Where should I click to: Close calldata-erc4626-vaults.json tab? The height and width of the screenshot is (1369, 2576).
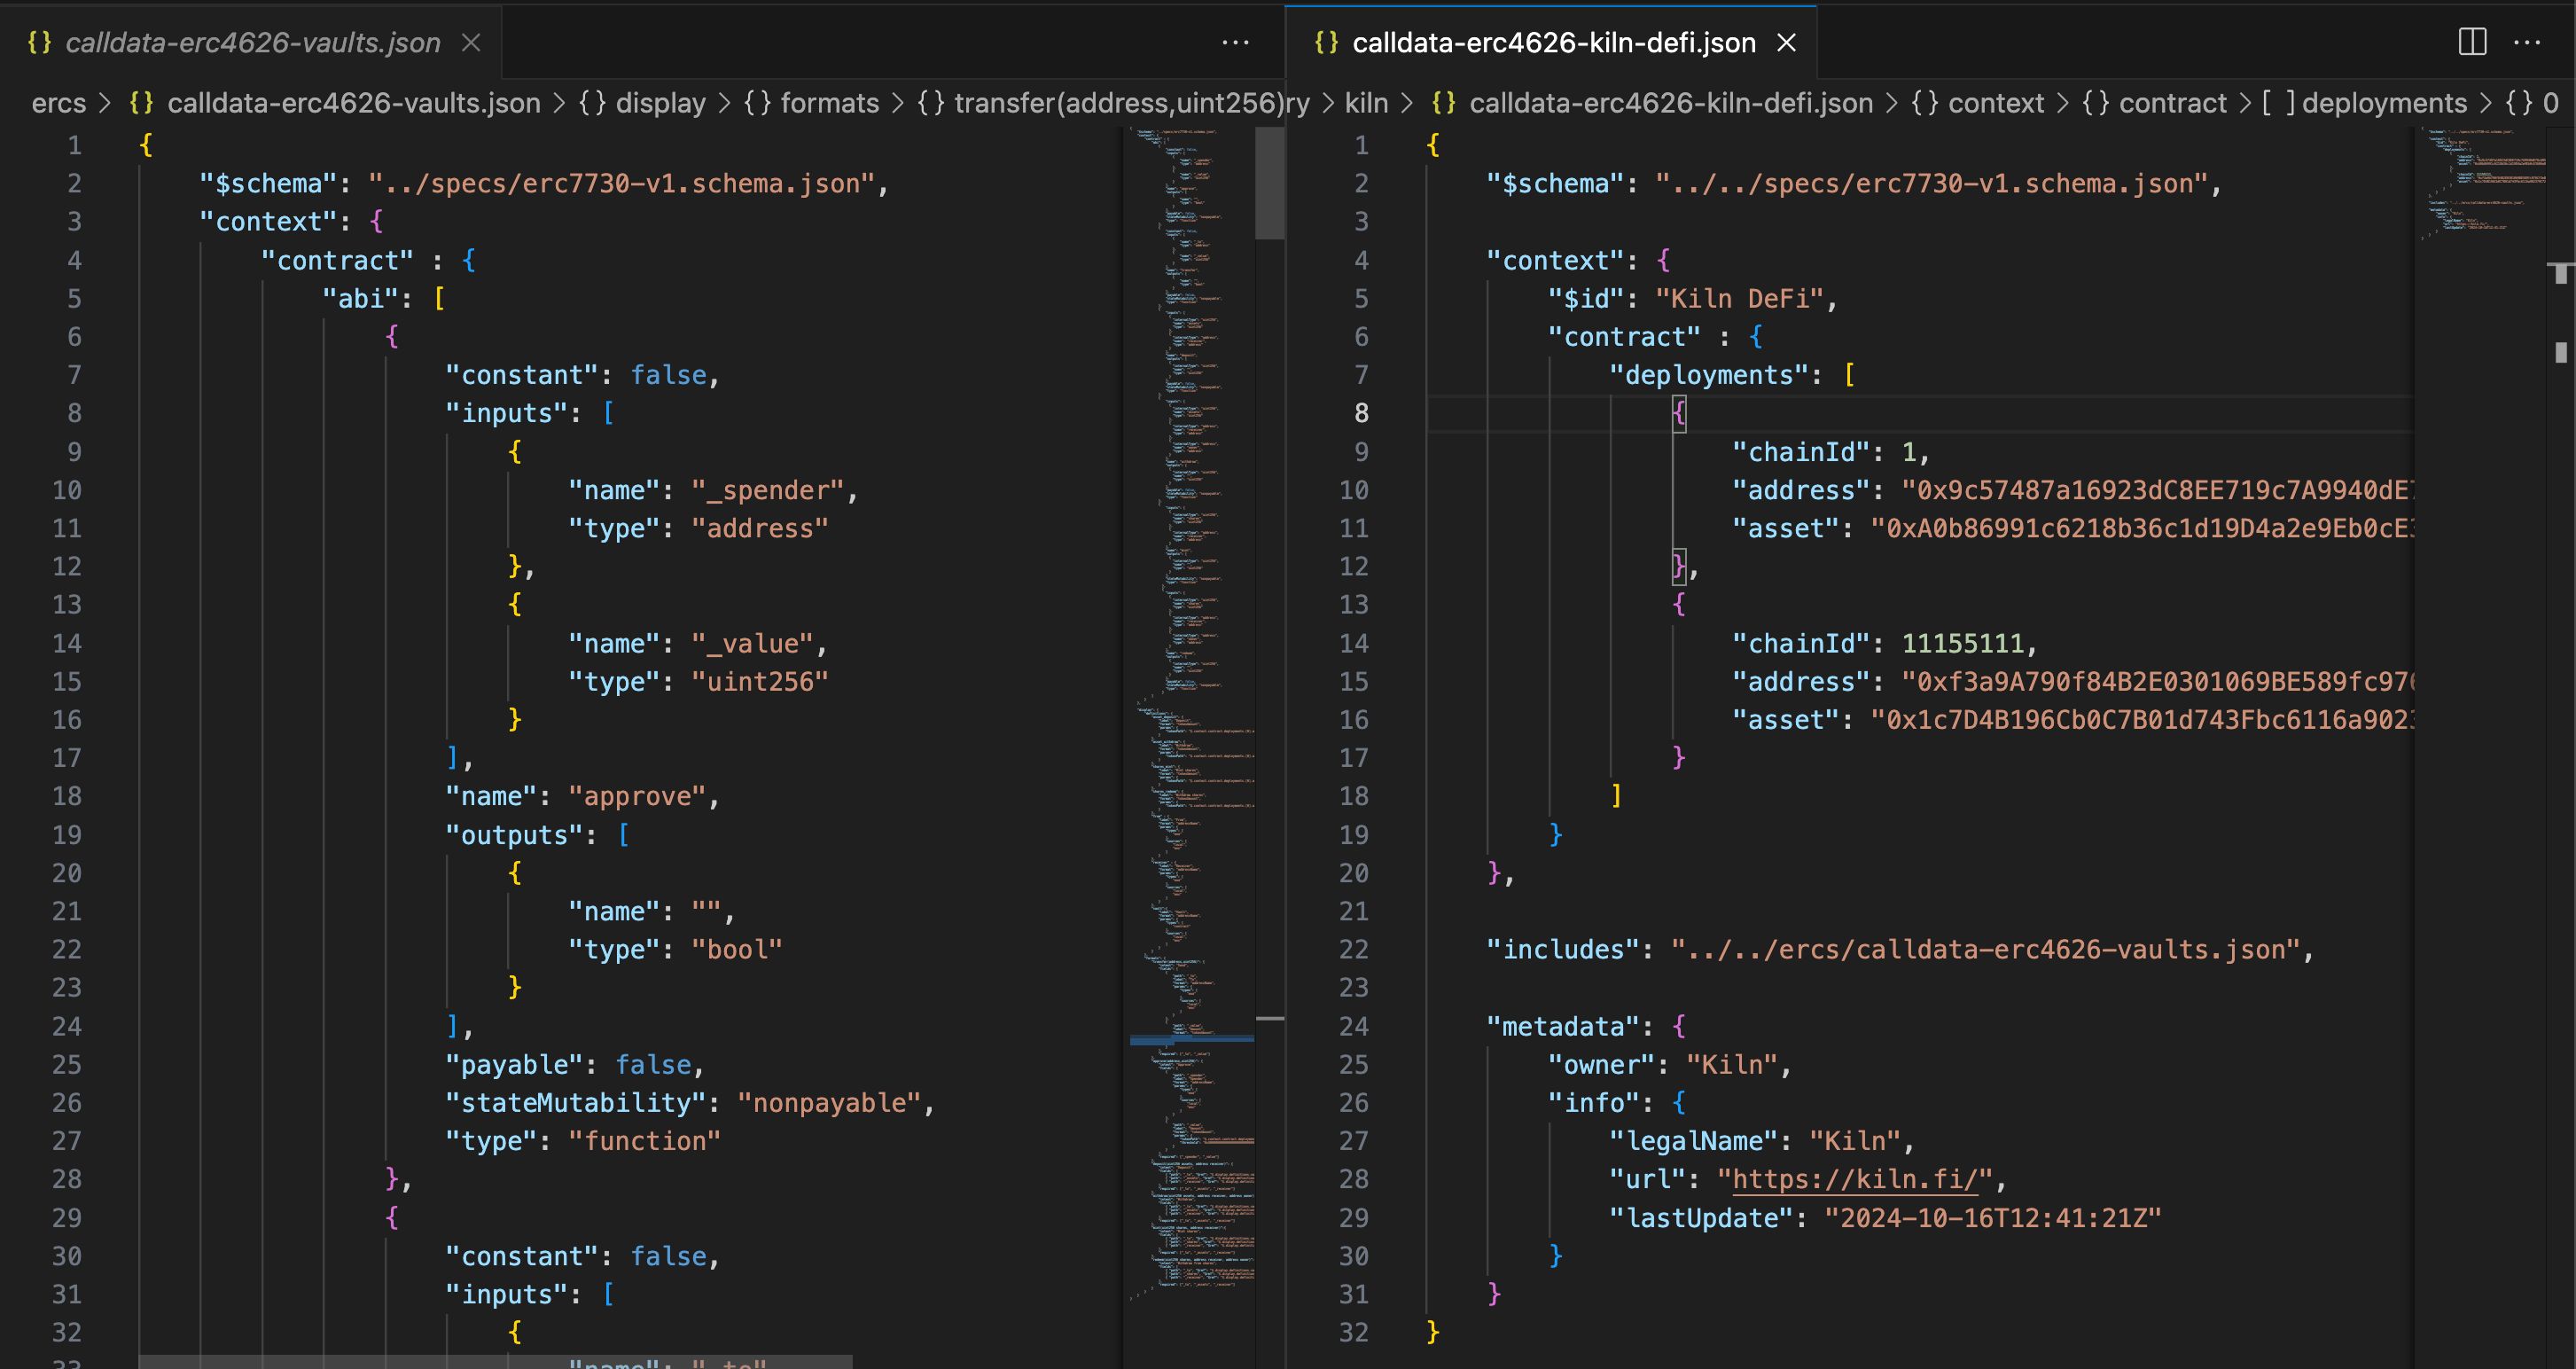tap(471, 42)
